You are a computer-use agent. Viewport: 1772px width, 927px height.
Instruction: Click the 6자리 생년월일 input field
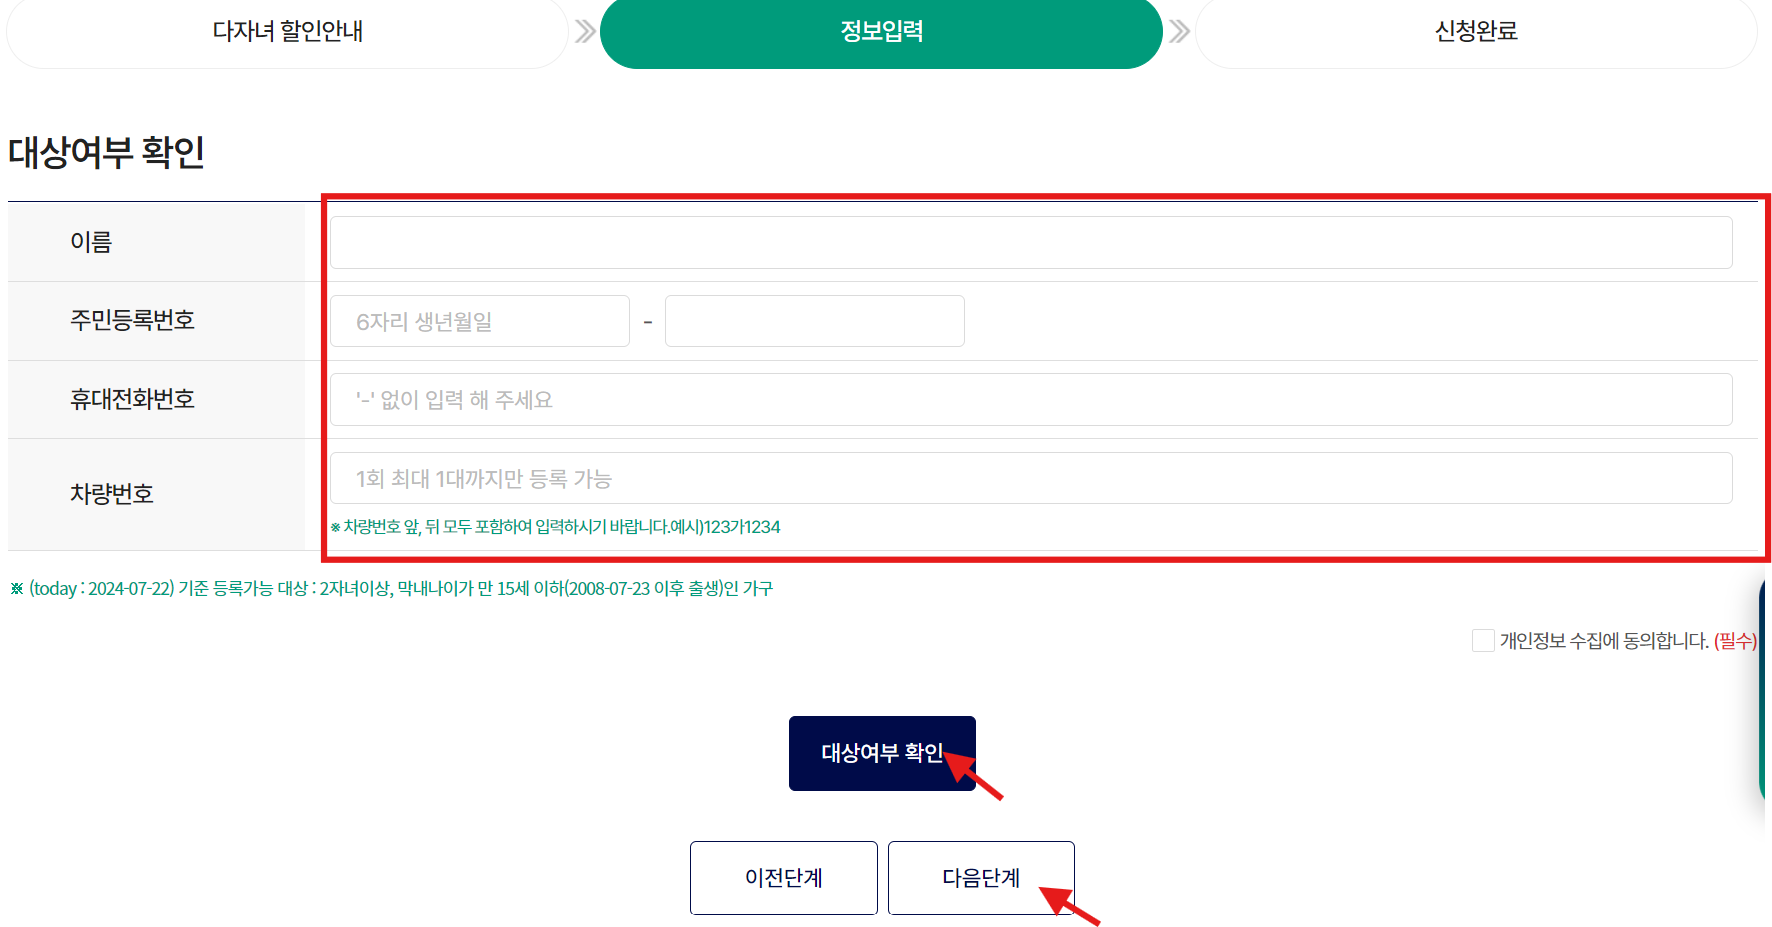coord(480,321)
